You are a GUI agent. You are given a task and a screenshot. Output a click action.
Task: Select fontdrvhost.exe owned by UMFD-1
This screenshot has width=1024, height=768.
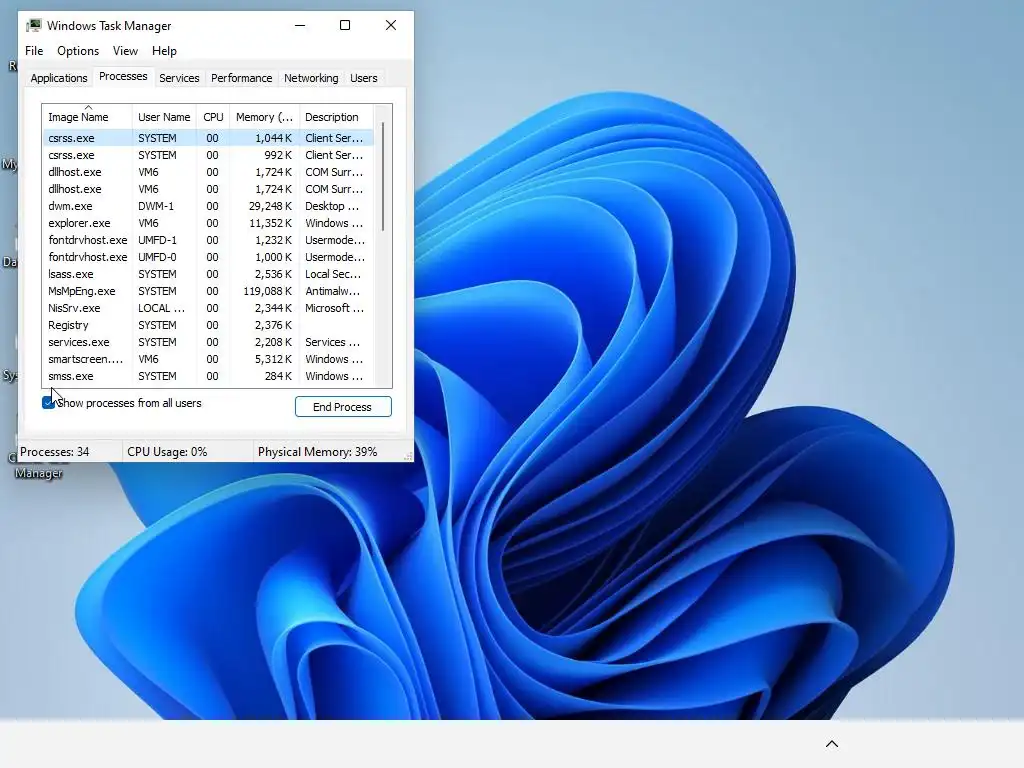pos(208,240)
